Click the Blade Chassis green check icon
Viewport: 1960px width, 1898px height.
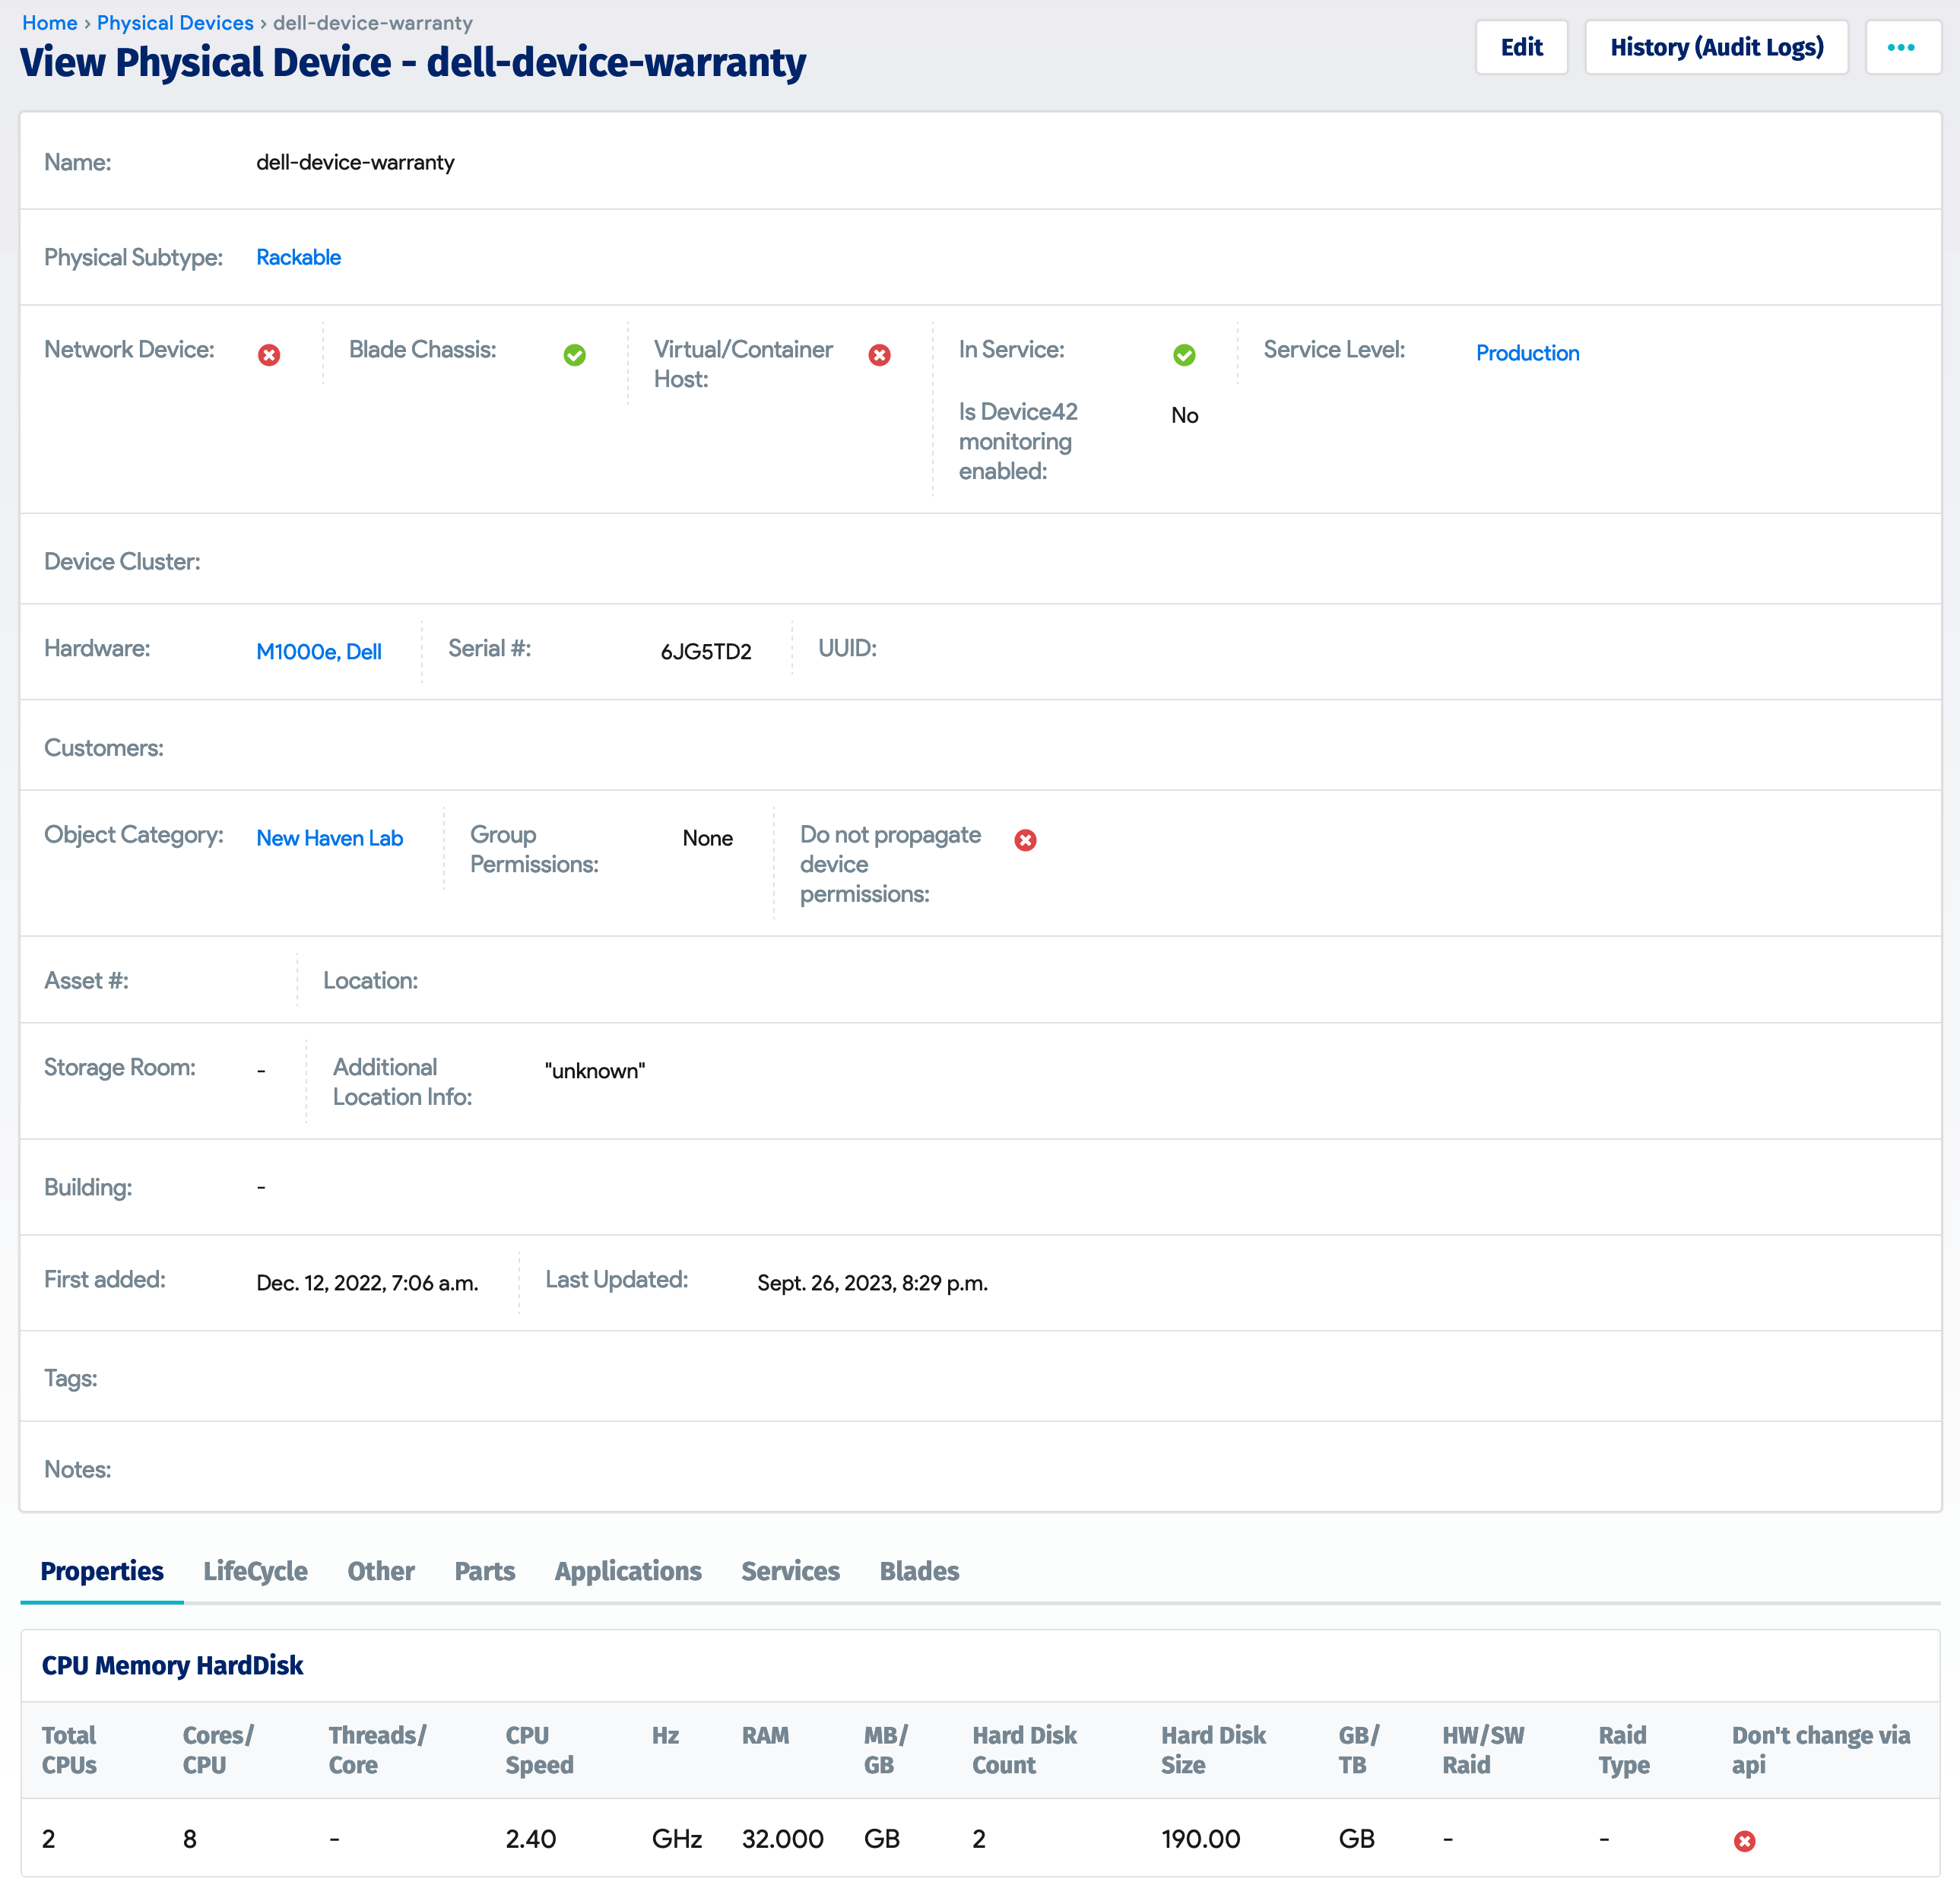click(575, 354)
